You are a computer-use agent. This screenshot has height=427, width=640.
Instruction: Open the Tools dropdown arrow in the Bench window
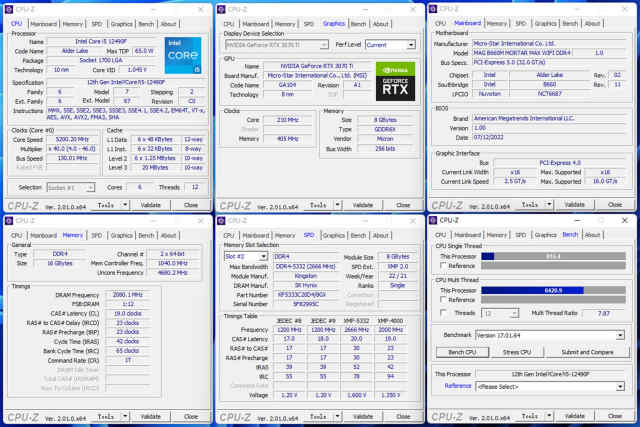click(549, 416)
